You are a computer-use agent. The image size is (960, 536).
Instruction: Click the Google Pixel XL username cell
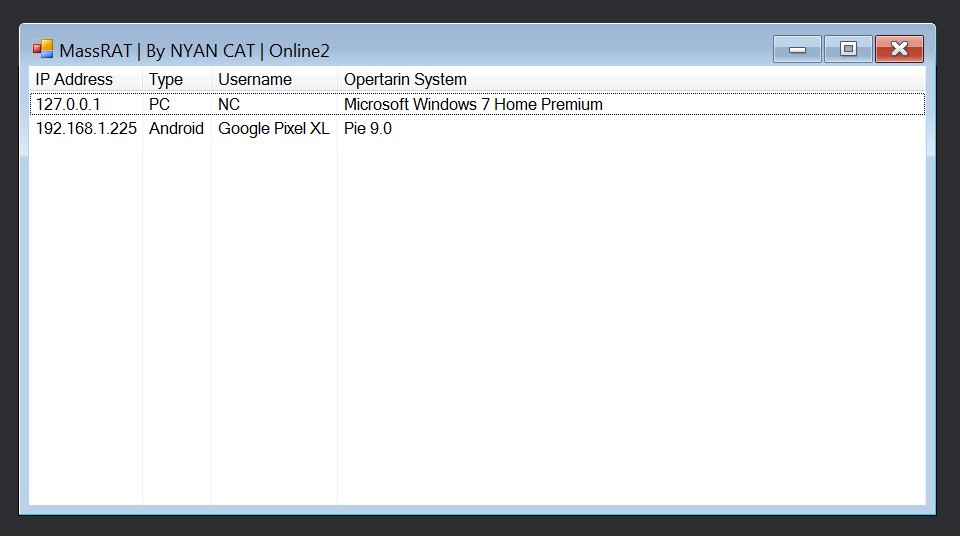point(274,129)
